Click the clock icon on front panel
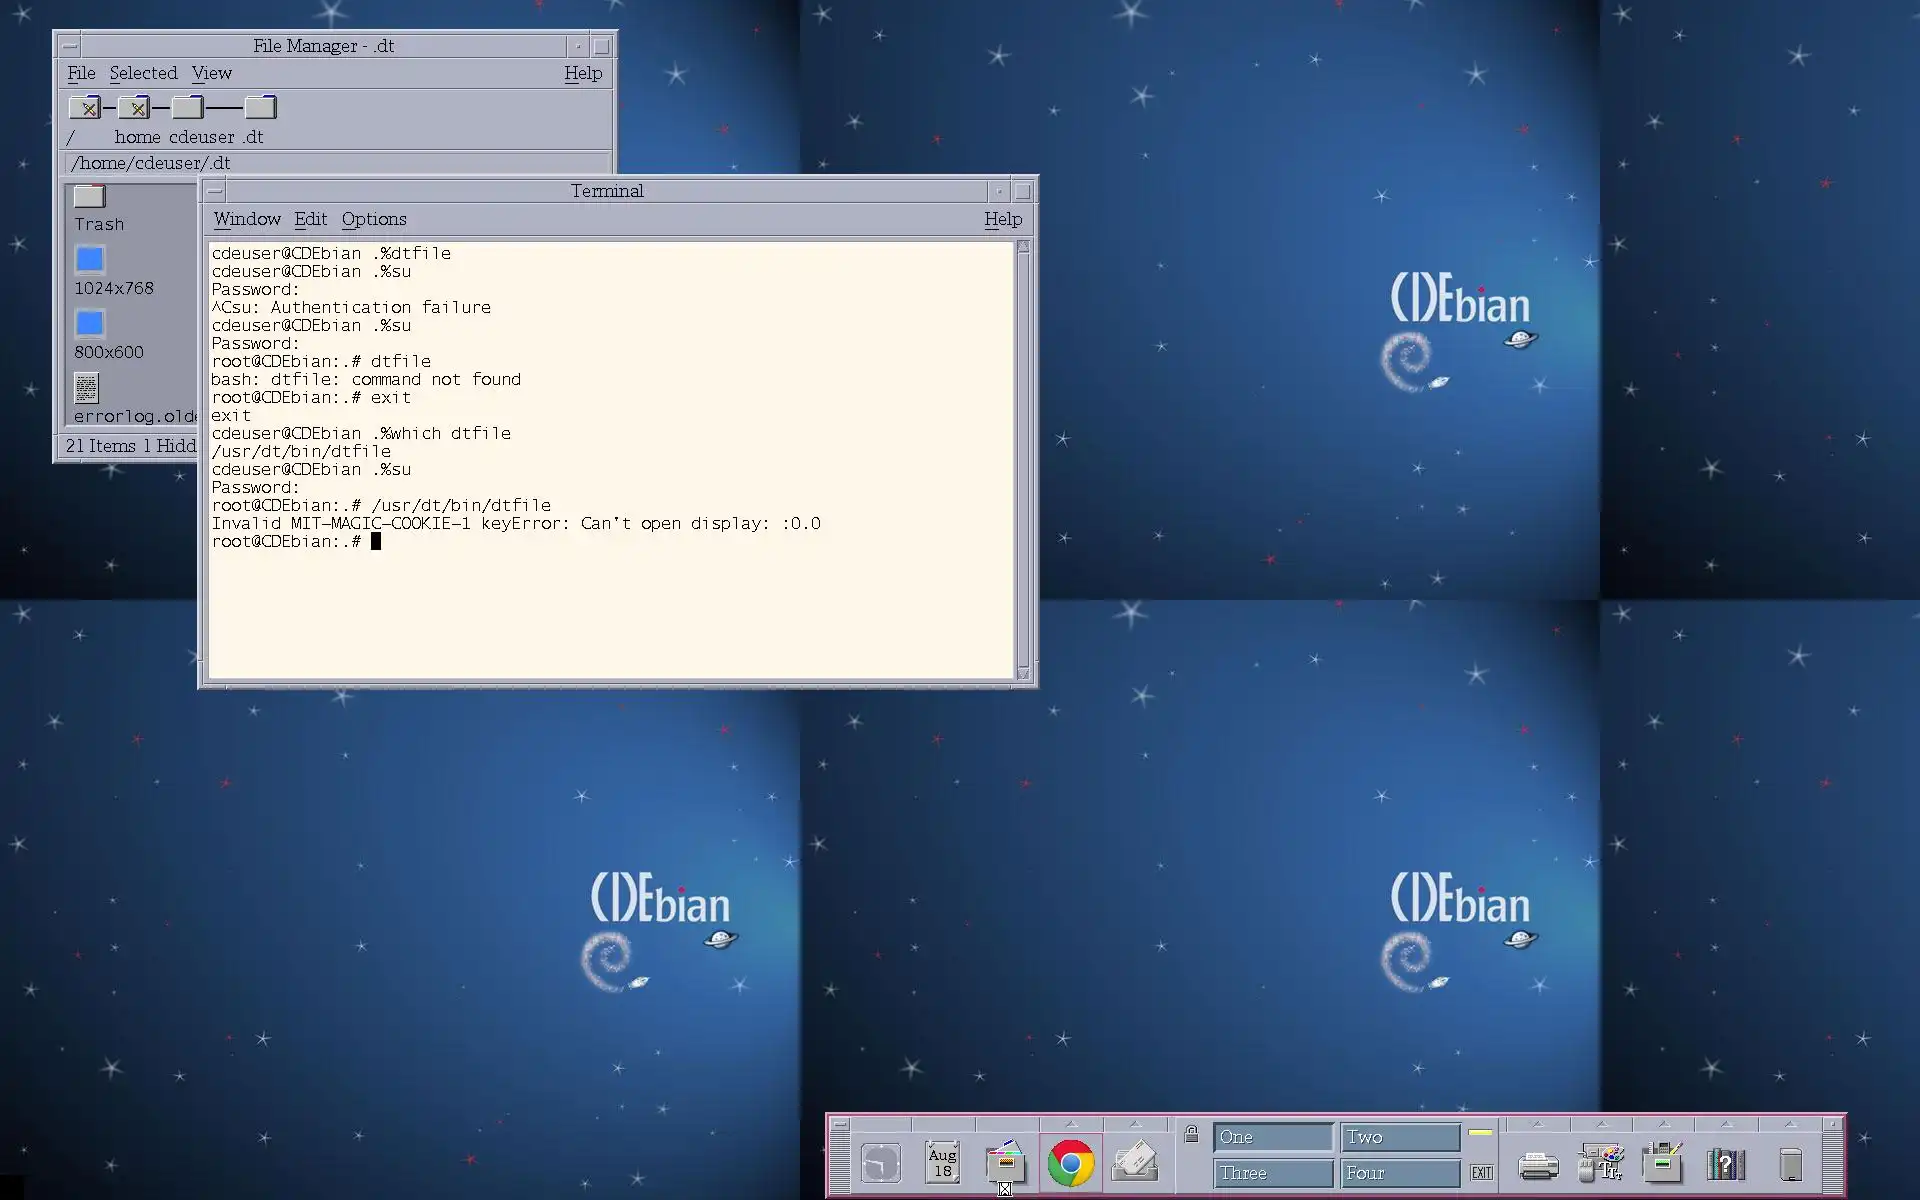This screenshot has height=1200, width=1920. [x=880, y=1163]
